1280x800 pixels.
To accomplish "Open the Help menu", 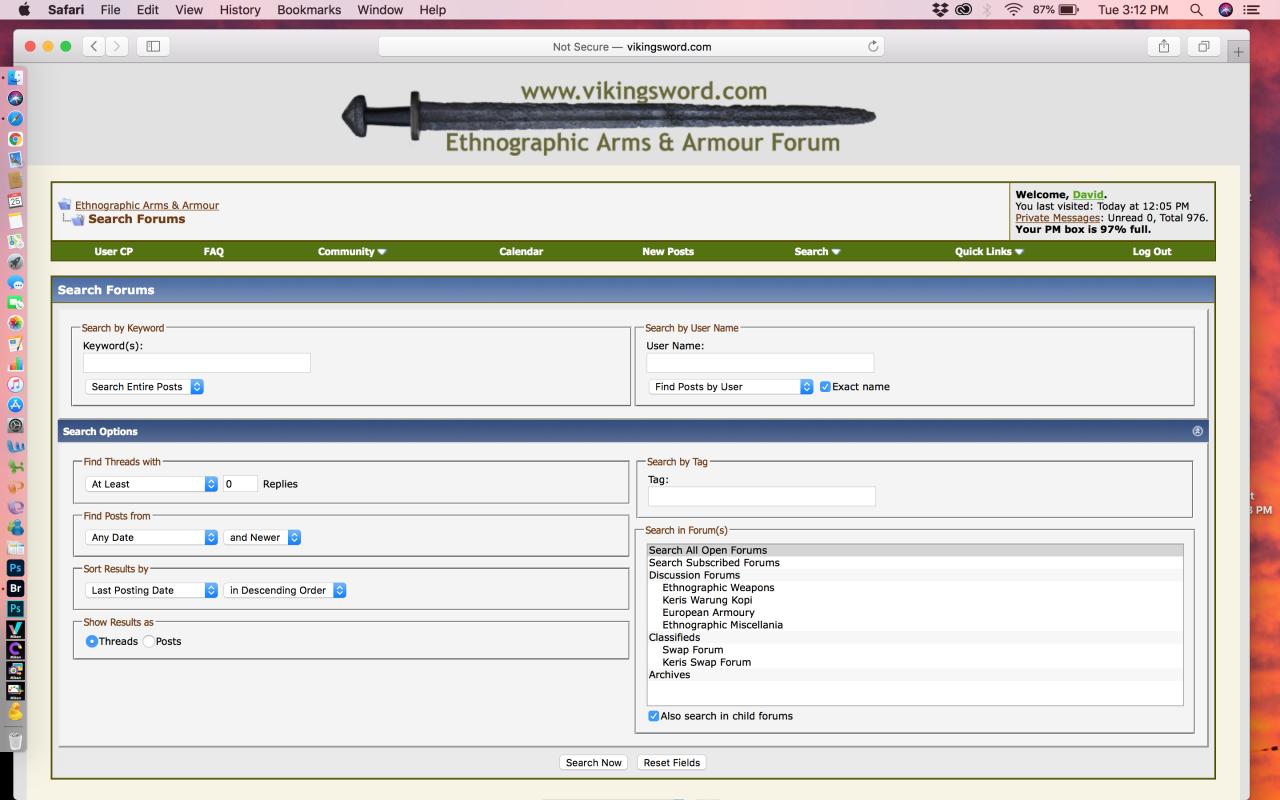I will (433, 10).
